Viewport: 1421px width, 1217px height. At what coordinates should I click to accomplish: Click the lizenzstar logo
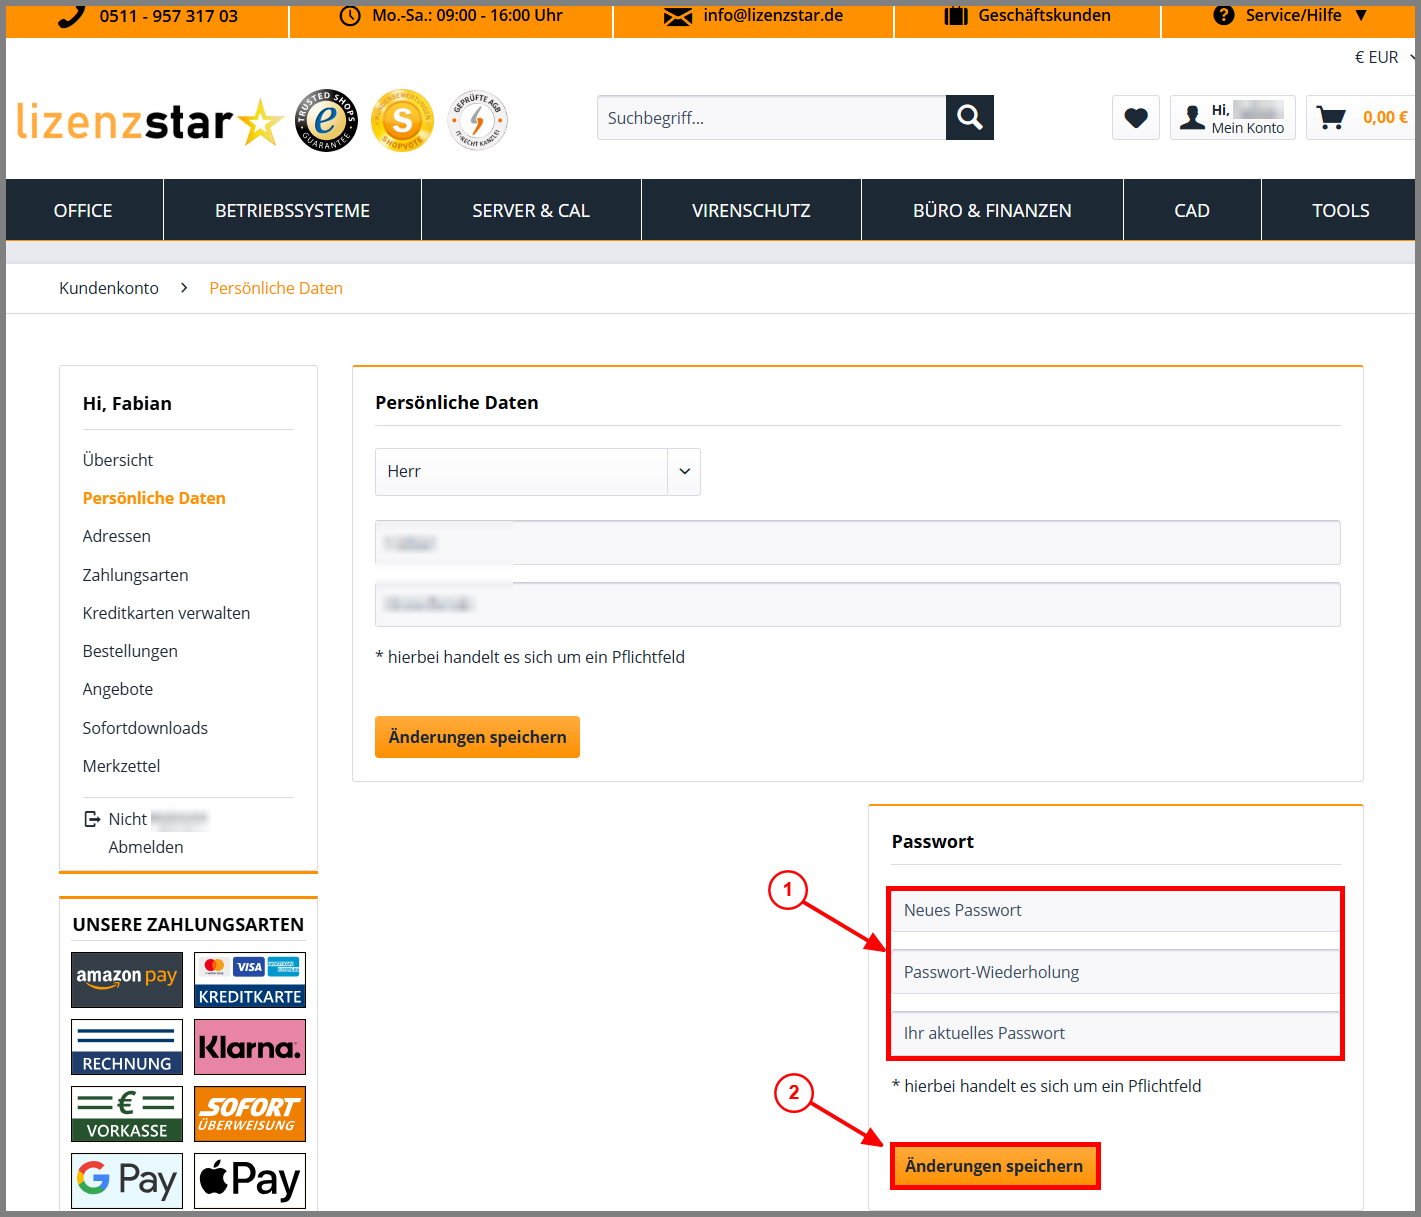point(149,122)
